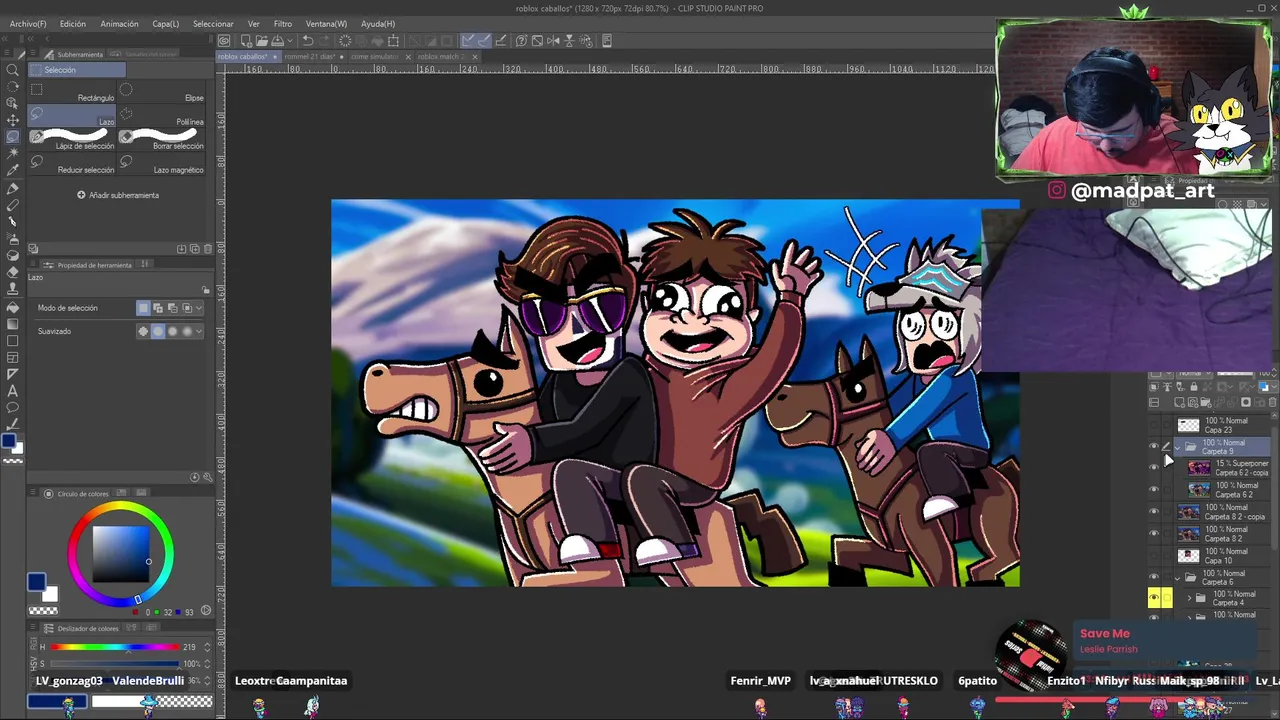
Task: Click the Redo arrow in command bar
Action: (325, 41)
